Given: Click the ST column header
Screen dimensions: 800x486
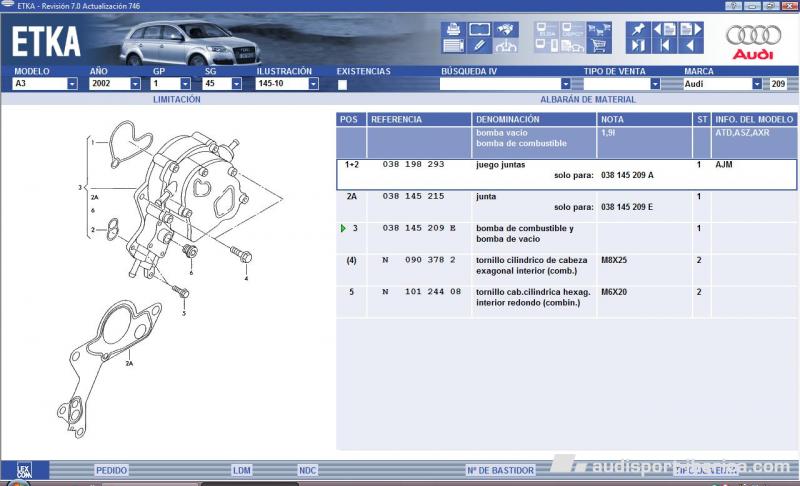Looking at the screenshot, I should [702, 119].
